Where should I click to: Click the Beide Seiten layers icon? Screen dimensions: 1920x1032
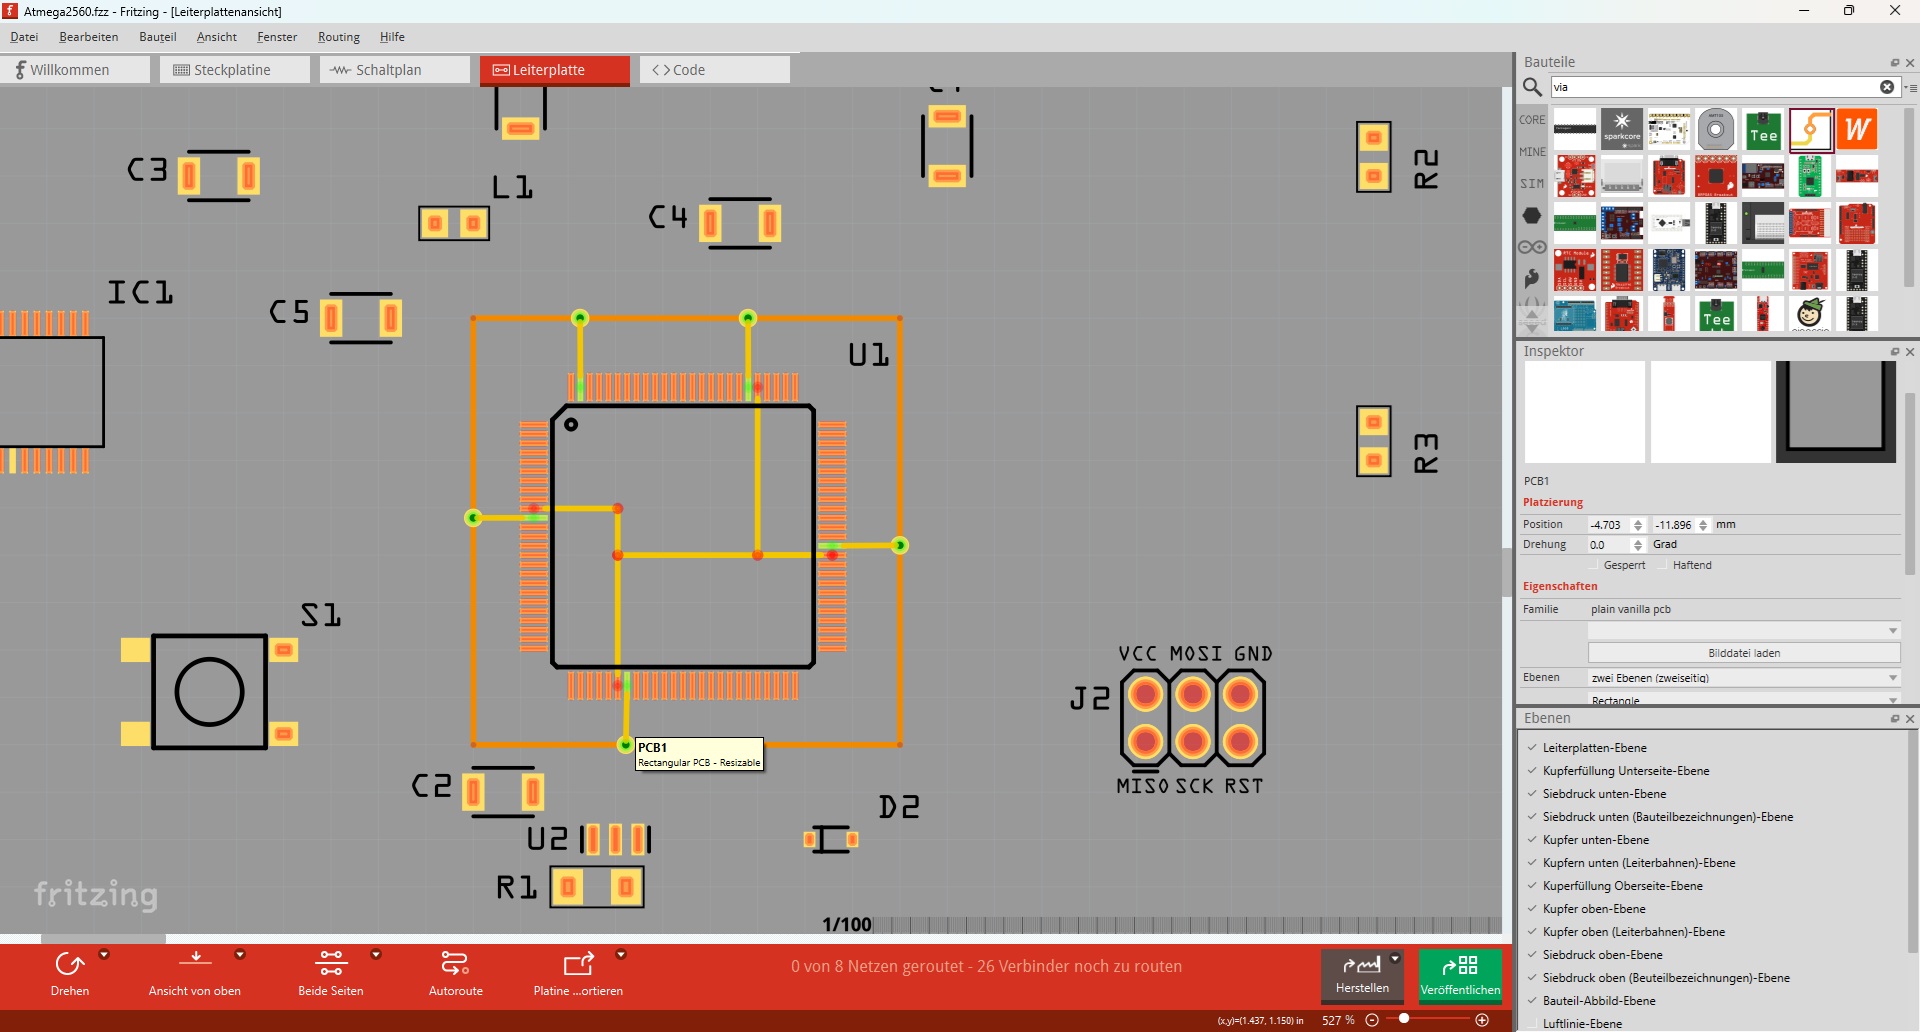click(330, 964)
